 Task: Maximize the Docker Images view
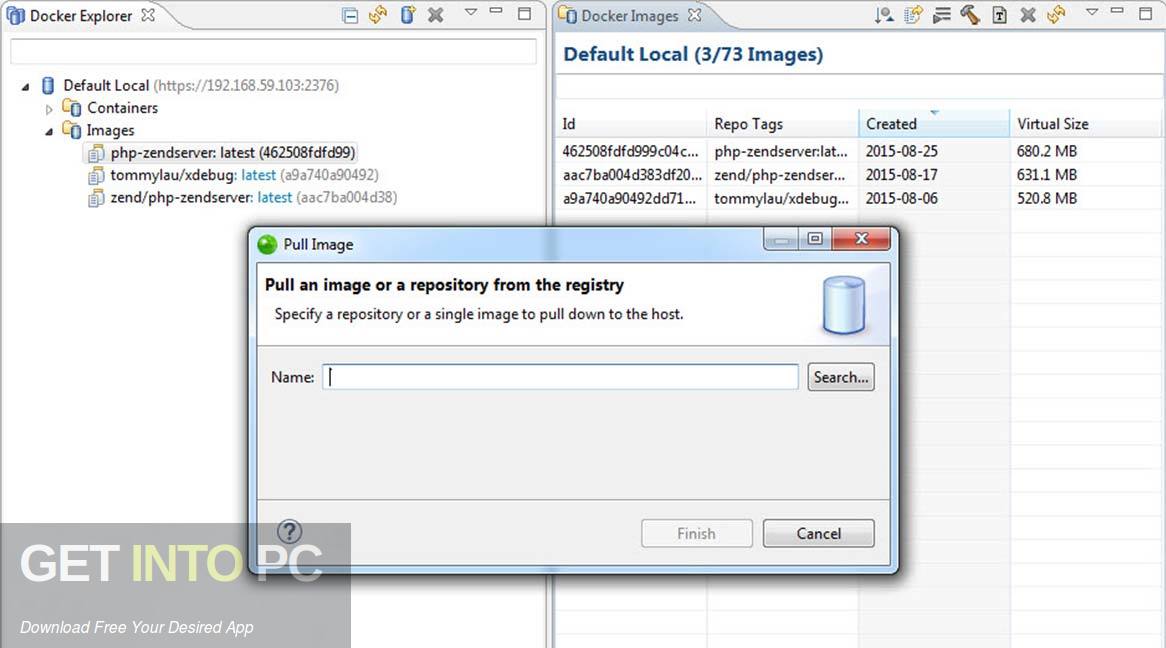pyautogui.click(x=1145, y=13)
